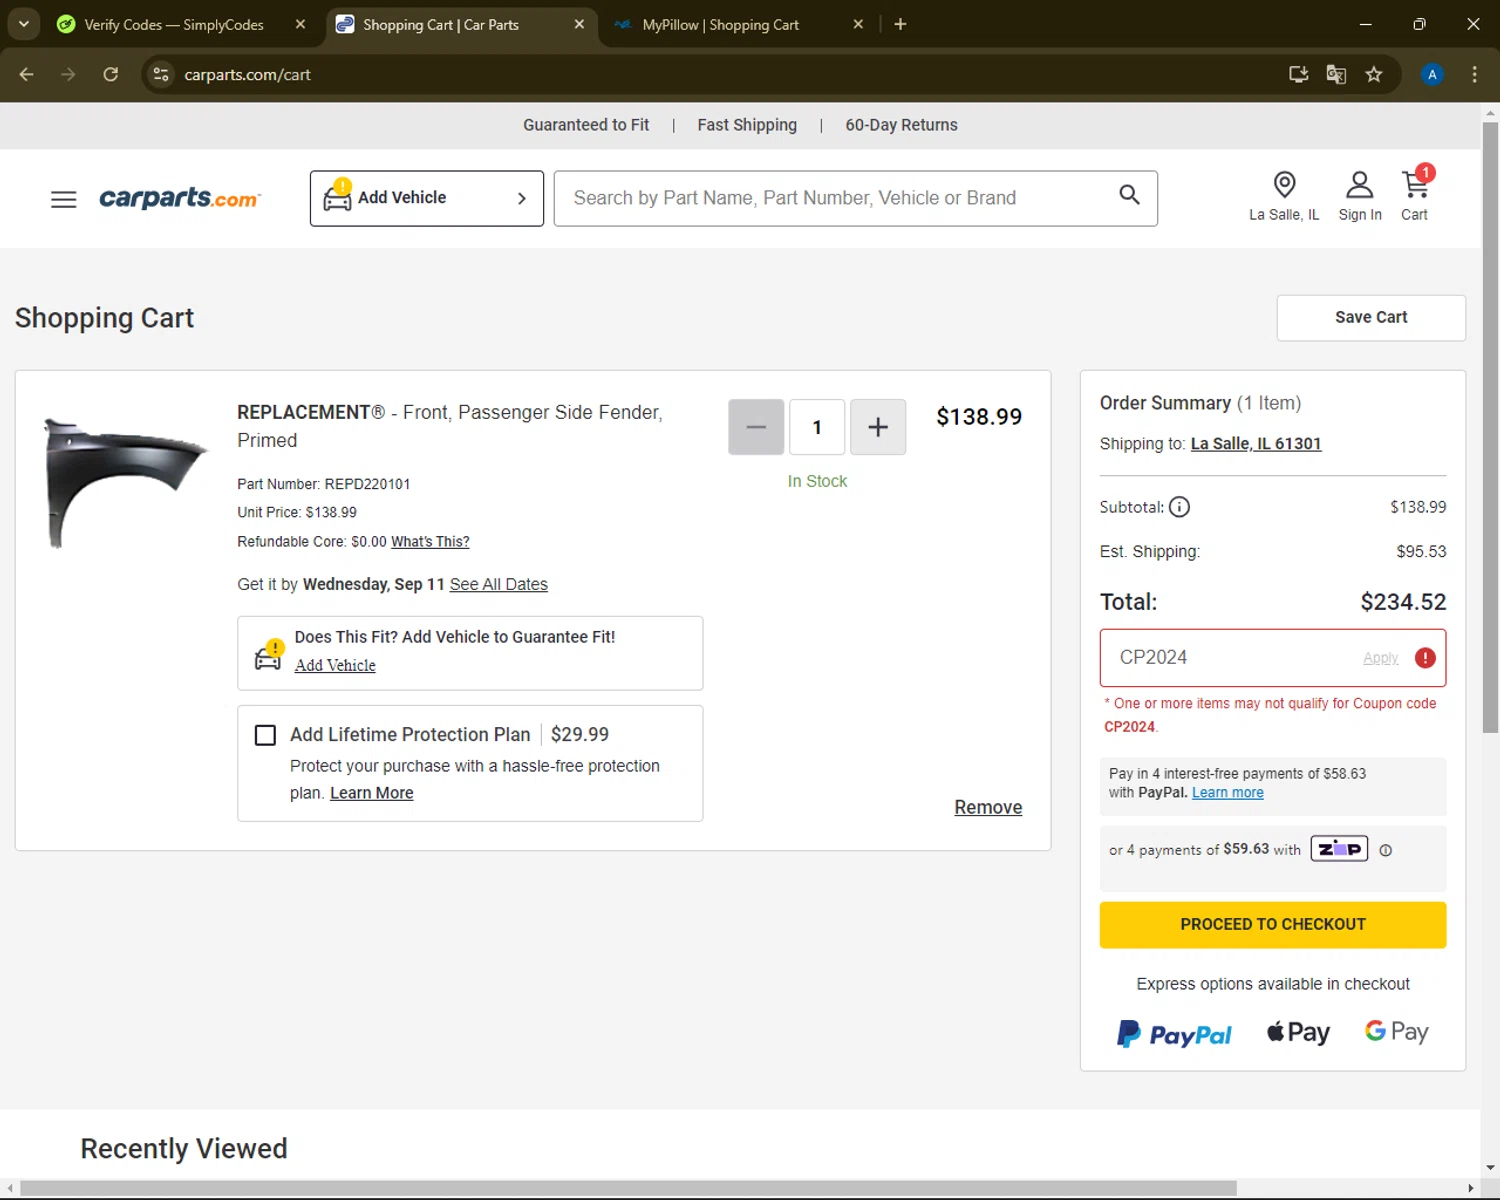This screenshot has height=1200, width=1500.
Task: Increase quantity with the plus button
Action: click(x=877, y=427)
